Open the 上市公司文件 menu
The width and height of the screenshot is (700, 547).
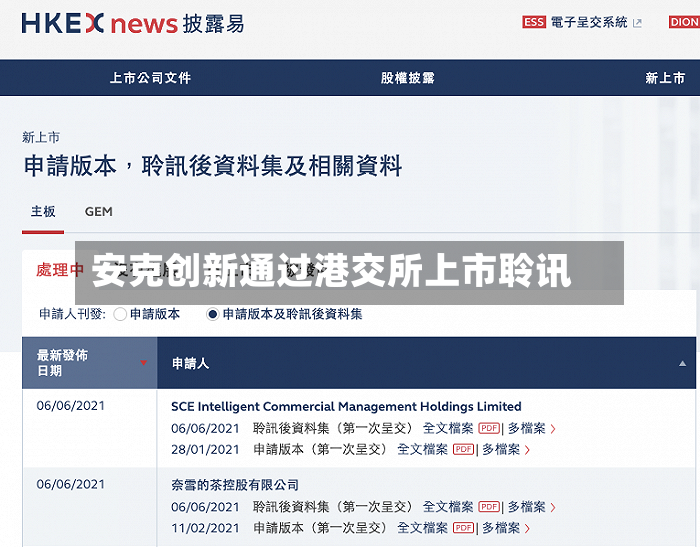(x=150, y=78)
